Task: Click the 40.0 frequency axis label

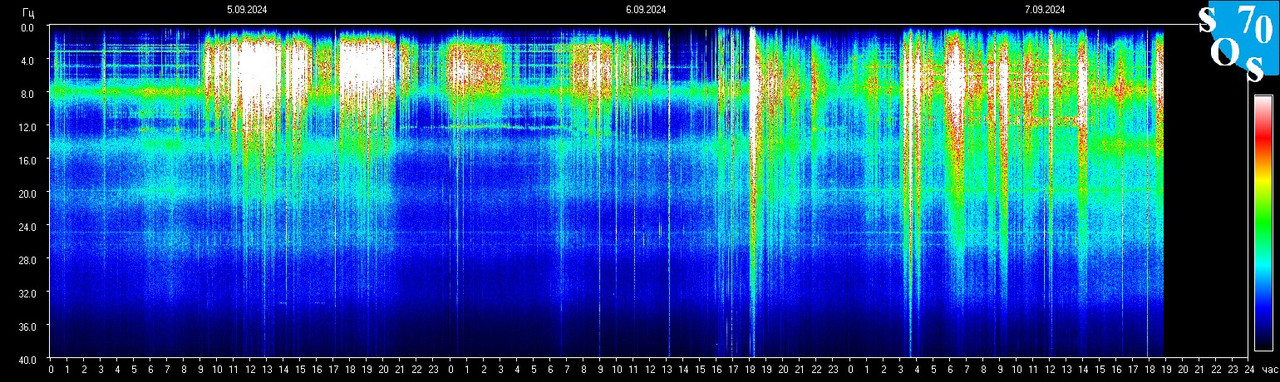Action: coord(28,359)
